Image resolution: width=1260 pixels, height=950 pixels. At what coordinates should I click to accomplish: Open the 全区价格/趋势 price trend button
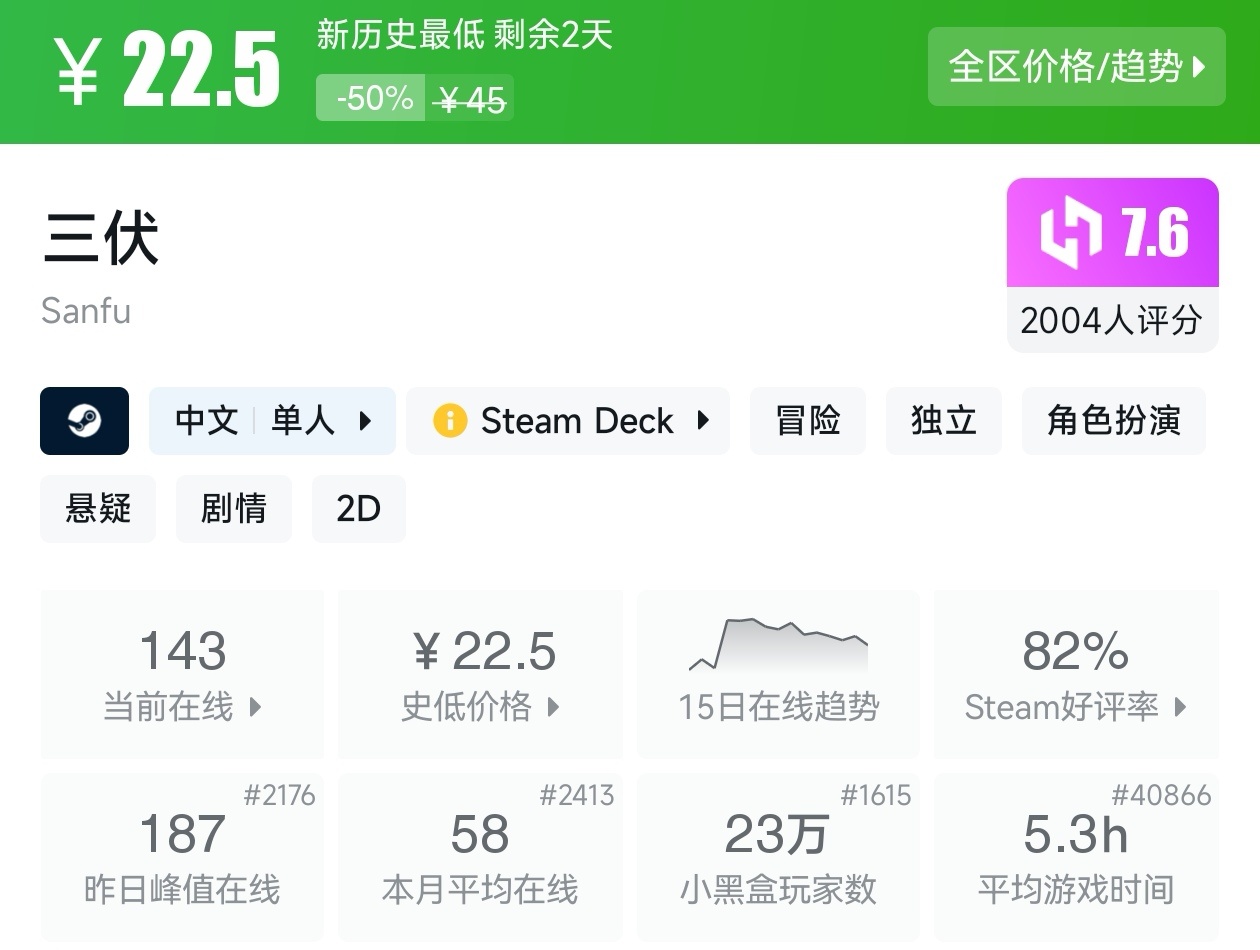(x=1076, y=67)
